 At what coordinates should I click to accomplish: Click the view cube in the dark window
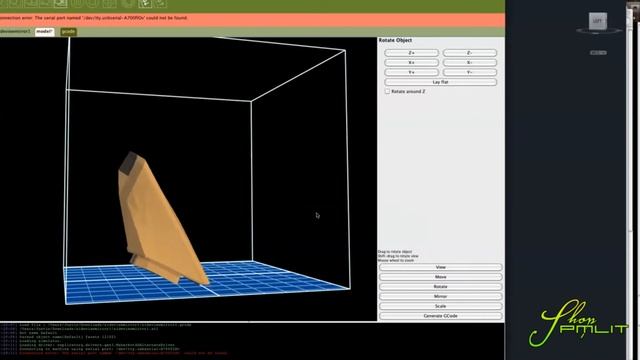click(598, 21)
